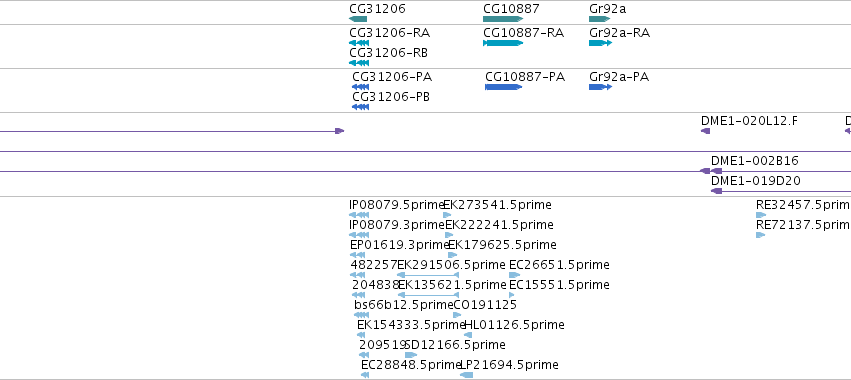Click the light-blue box under LP21694.5prime label

point(466,375)
